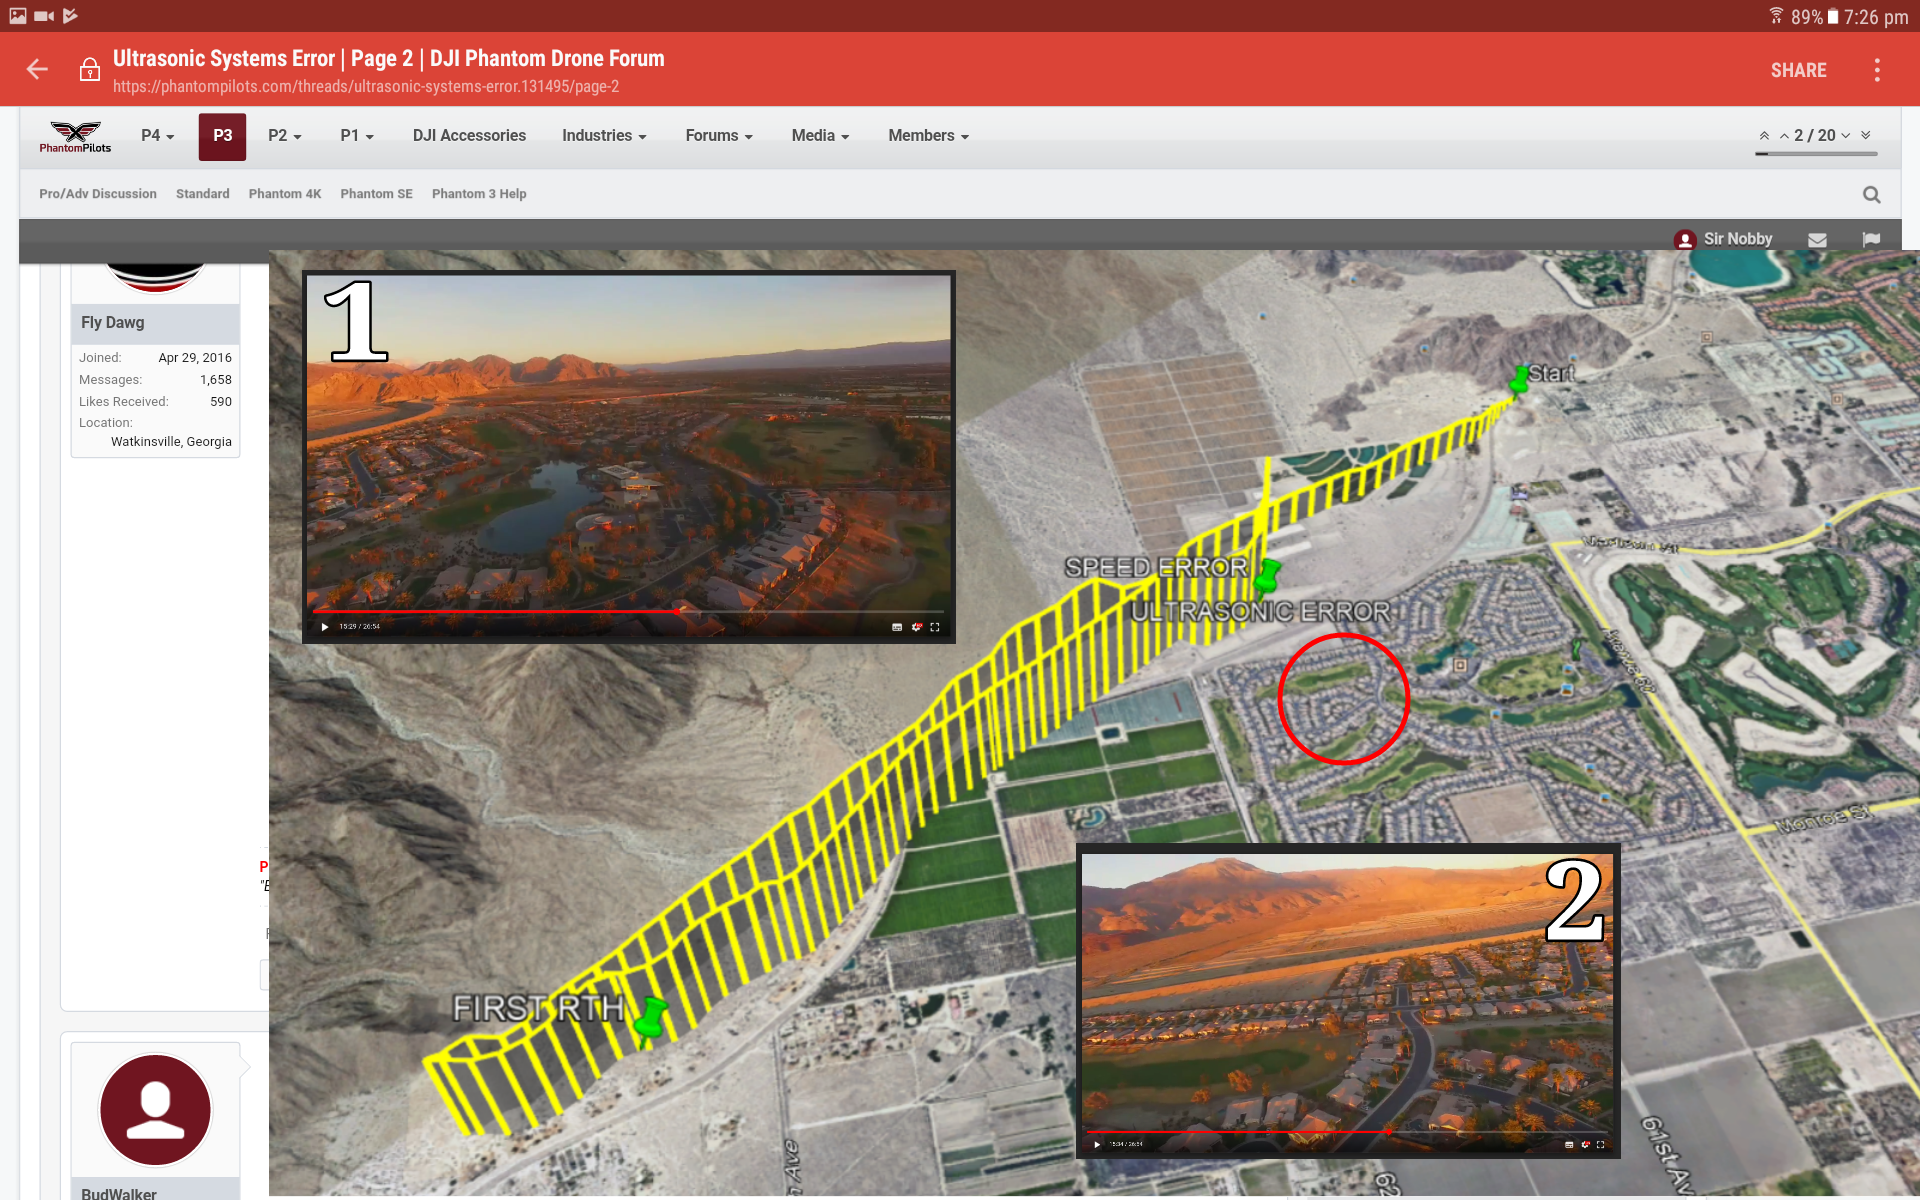Open Standard subforum link

(x=202, y=194)
